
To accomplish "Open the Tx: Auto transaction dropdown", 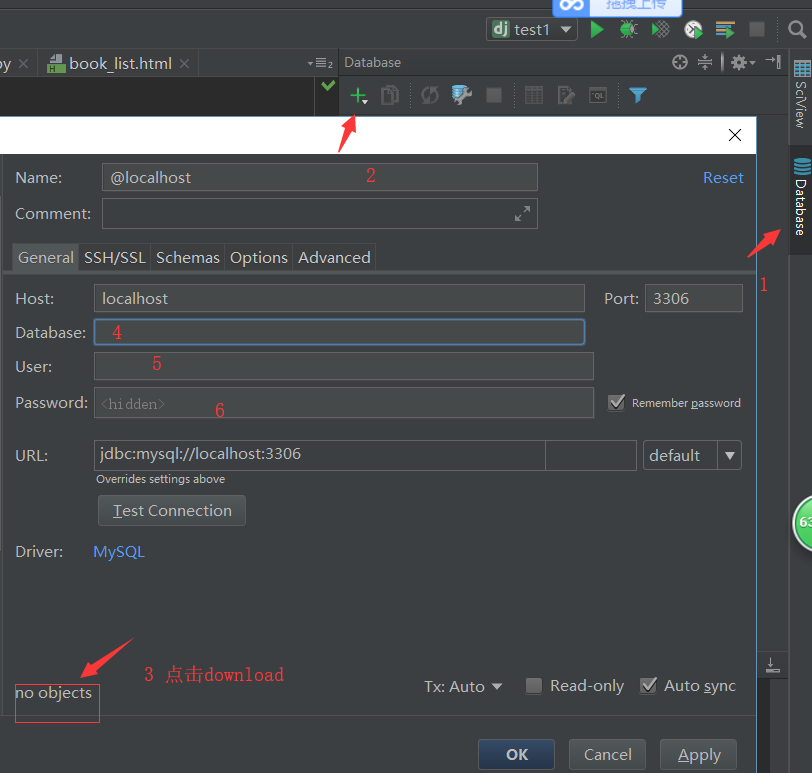I will (464, 687).
